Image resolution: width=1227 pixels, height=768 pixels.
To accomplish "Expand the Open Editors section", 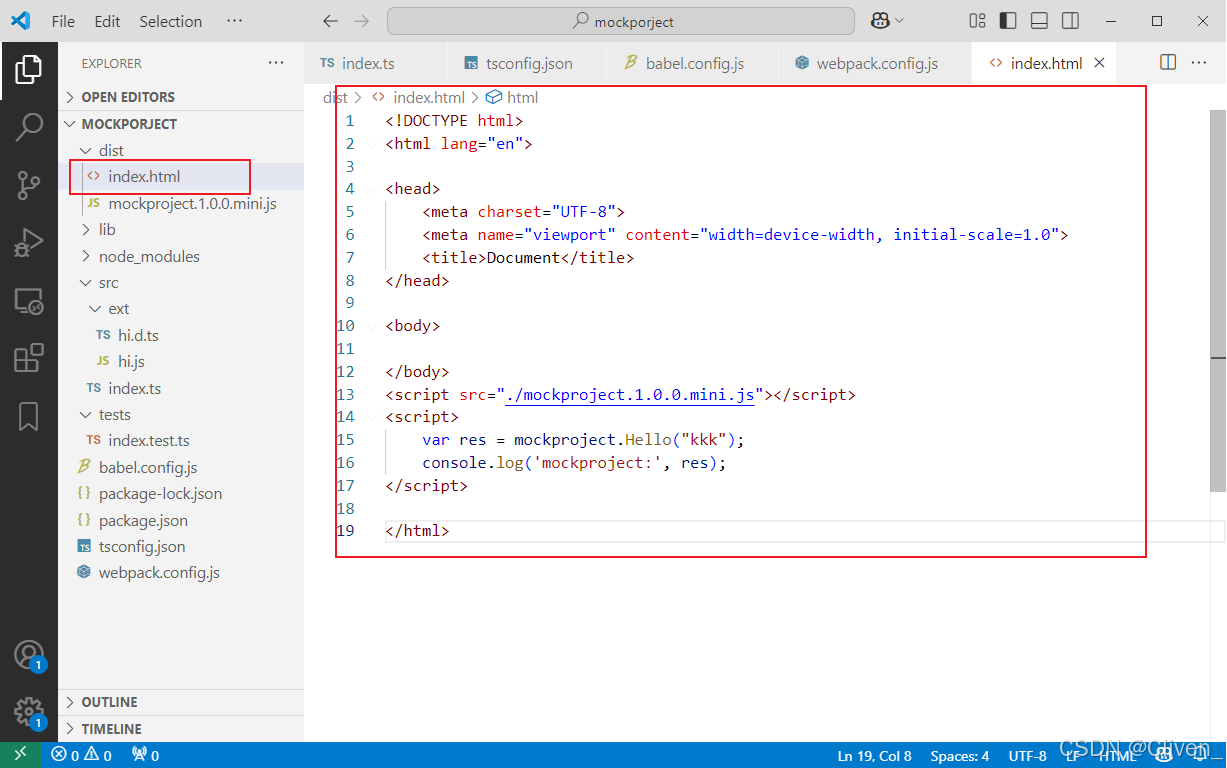I will tap(127, 97).
